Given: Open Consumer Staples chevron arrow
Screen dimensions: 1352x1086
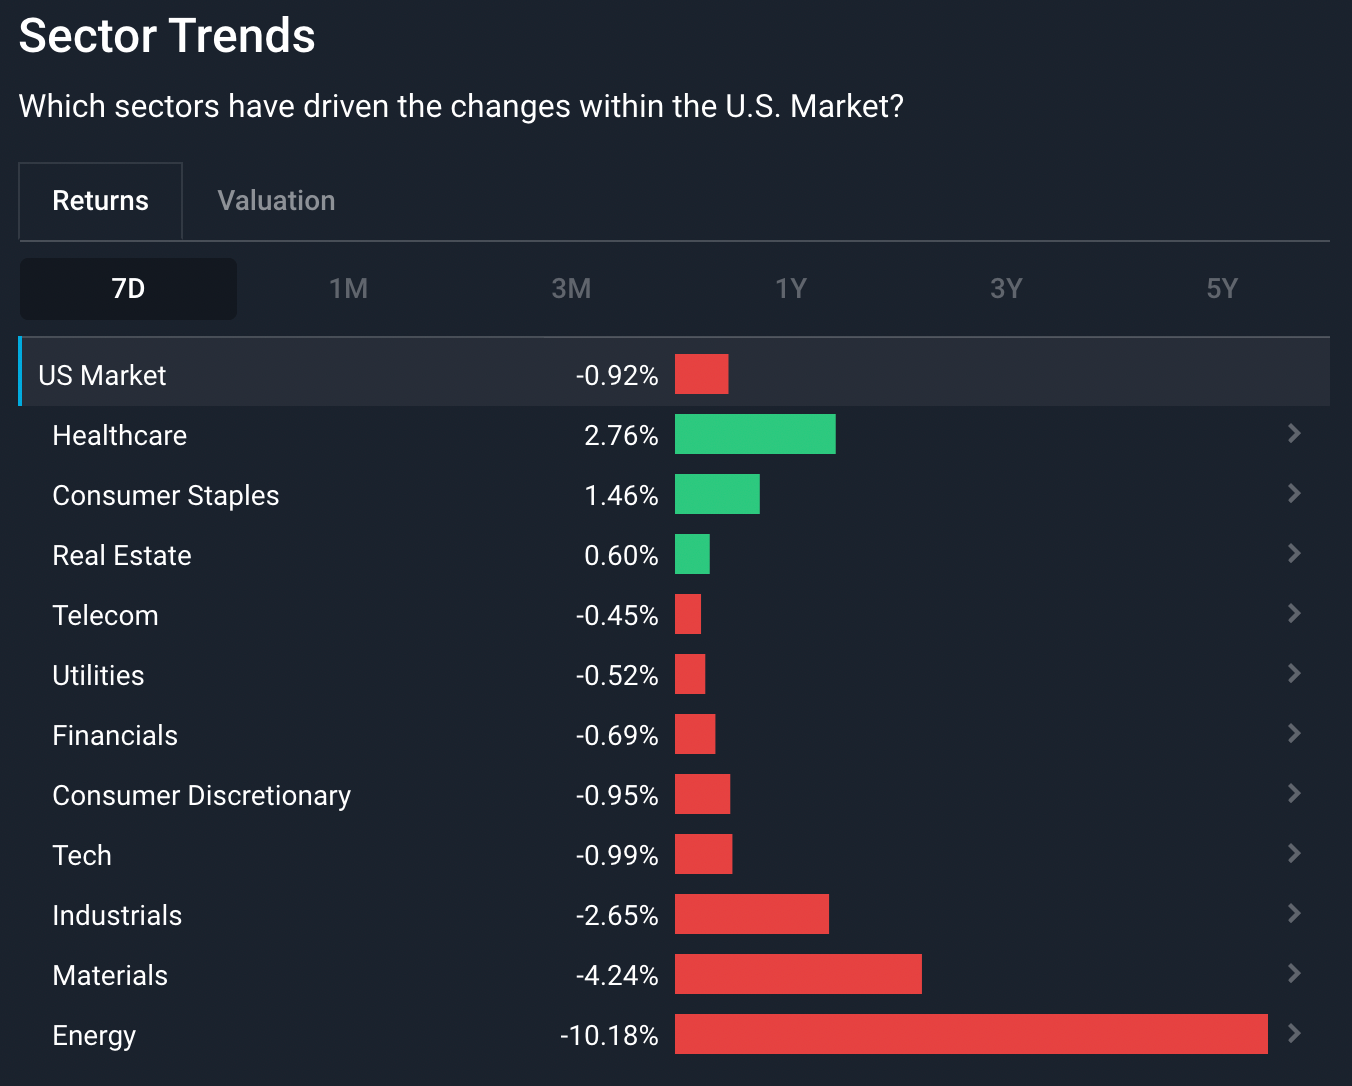Looking at the screenshot, I should coord(1294,493).
